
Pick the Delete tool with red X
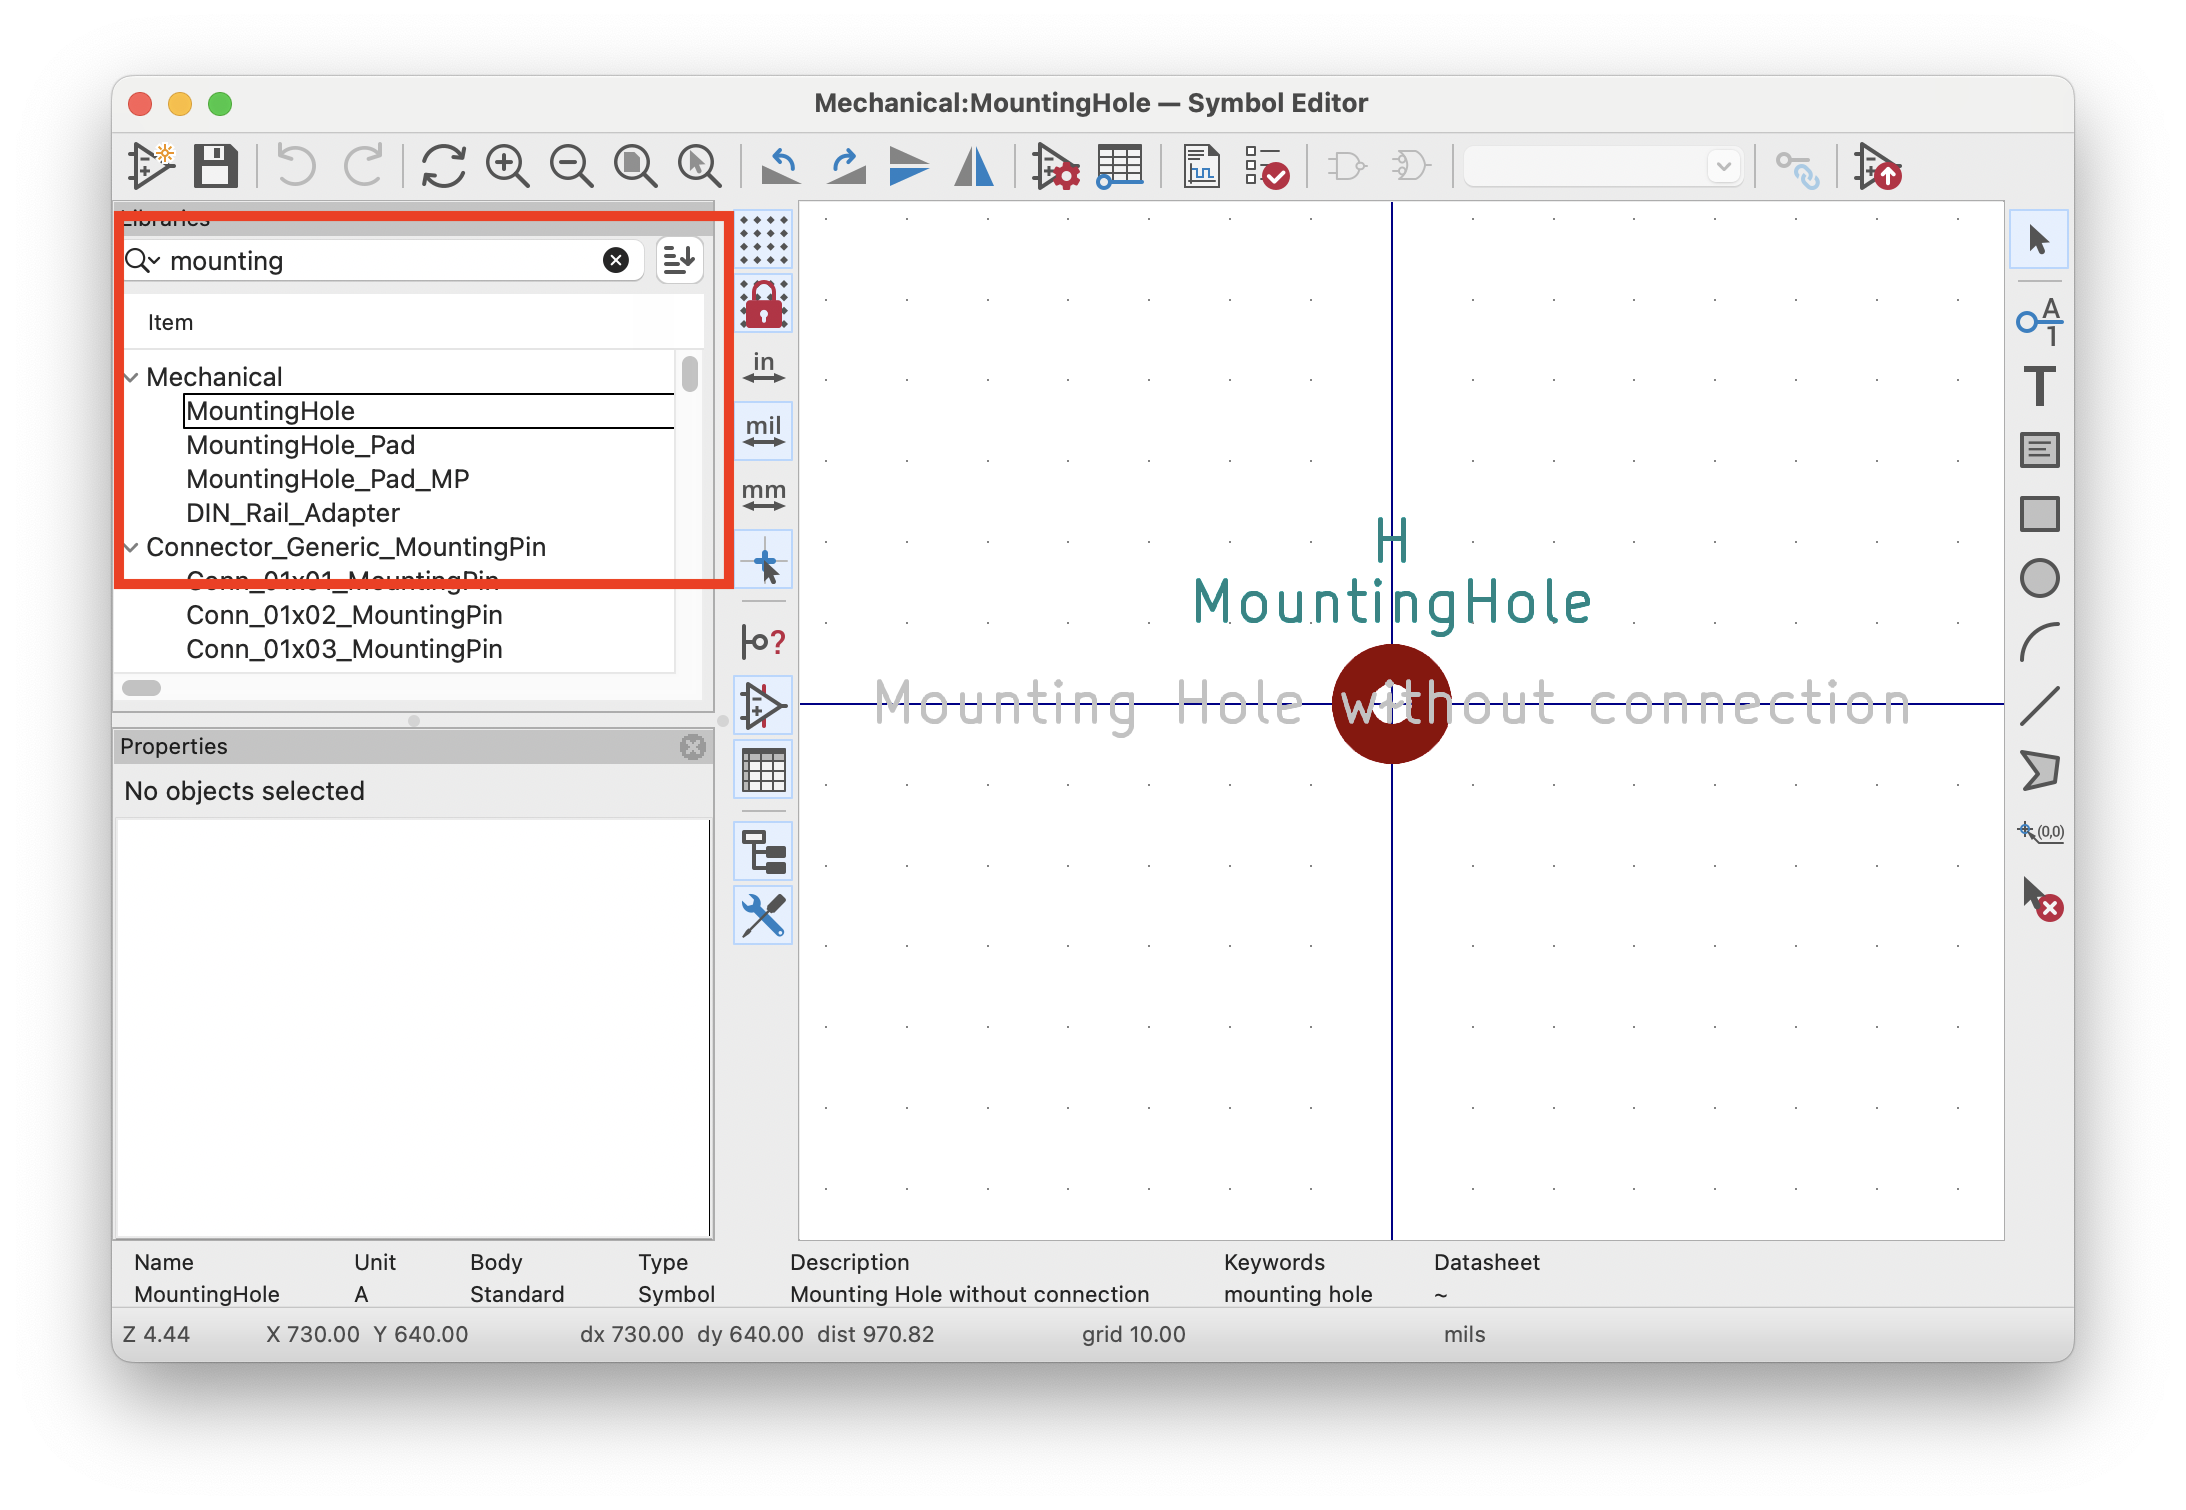tap(2040, 898)
